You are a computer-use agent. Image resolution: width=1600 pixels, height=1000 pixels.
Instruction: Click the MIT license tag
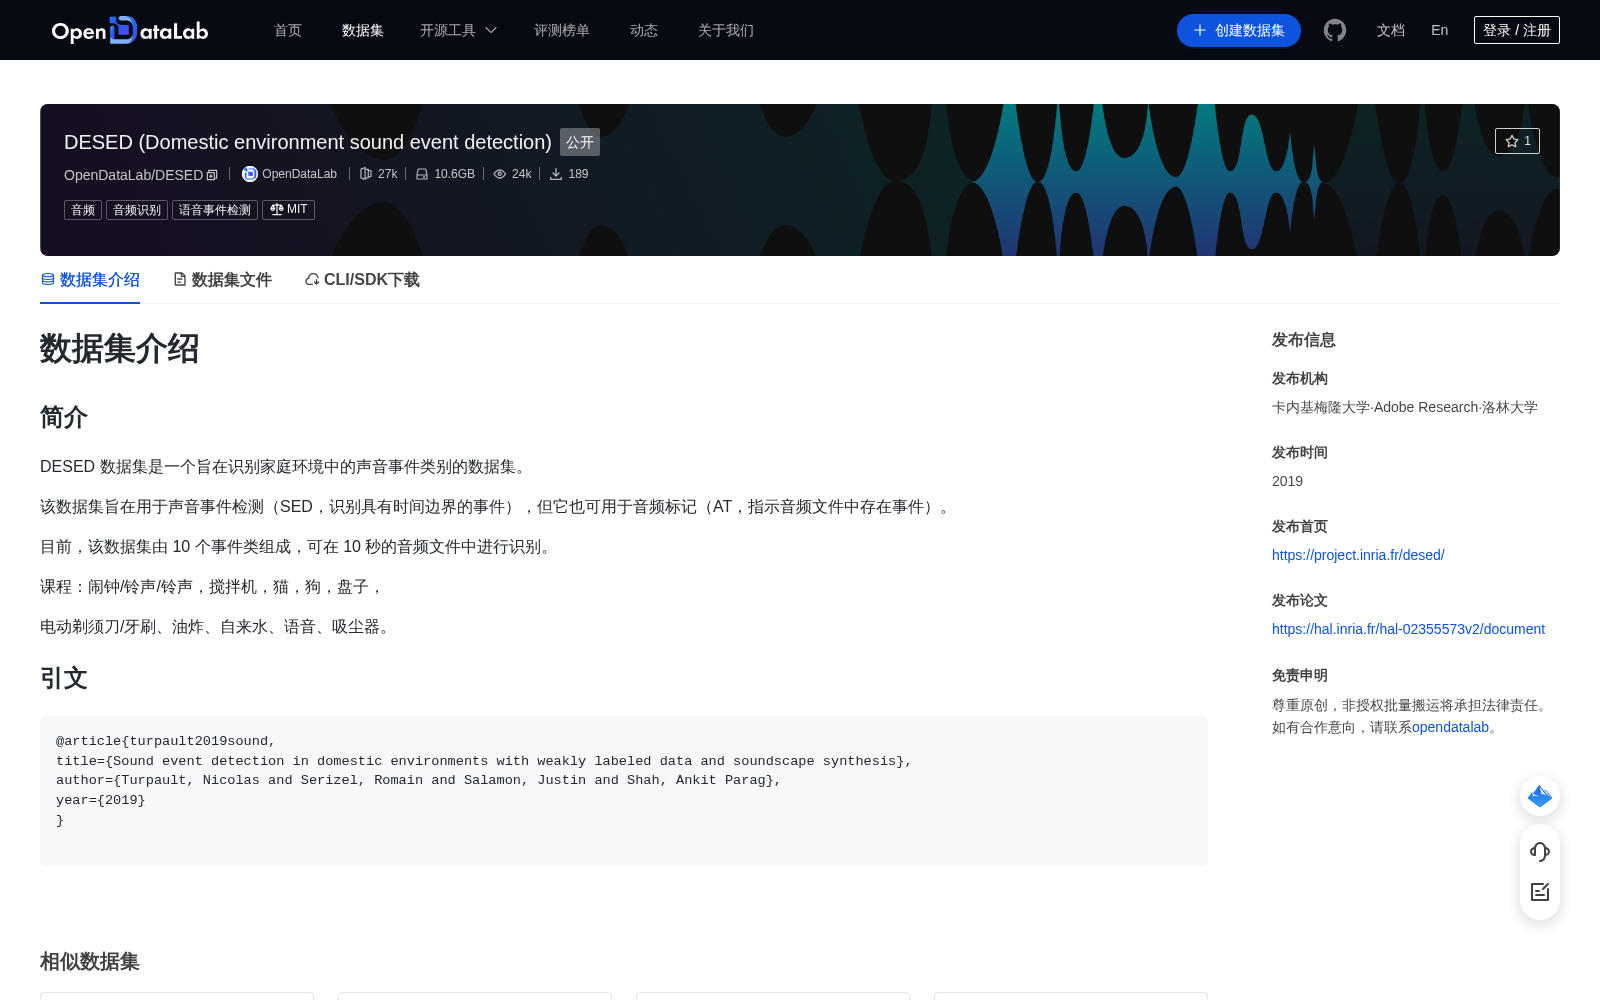pyautogui.click(x=288, y=210)
